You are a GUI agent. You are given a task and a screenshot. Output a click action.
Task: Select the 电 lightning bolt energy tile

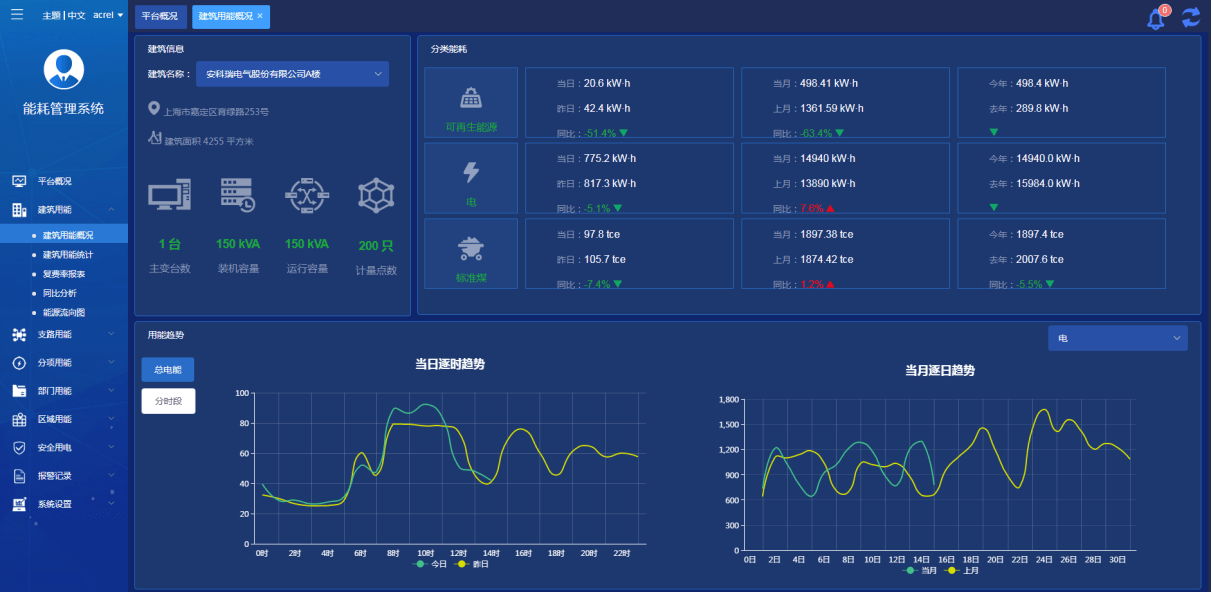click(471, 177)
